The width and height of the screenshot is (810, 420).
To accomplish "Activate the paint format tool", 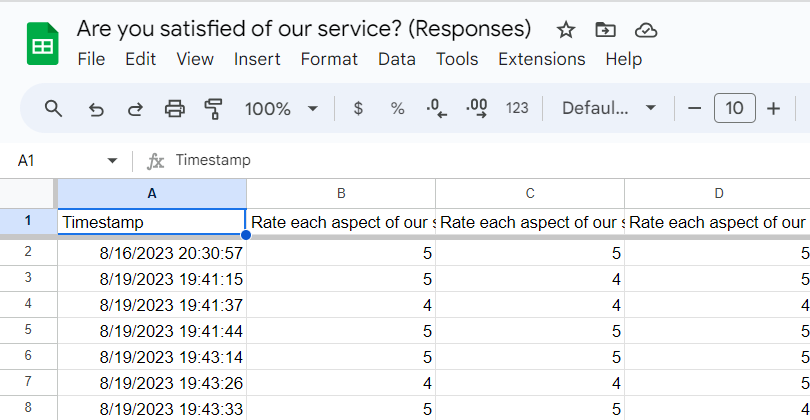I will [x=213, y=108].
